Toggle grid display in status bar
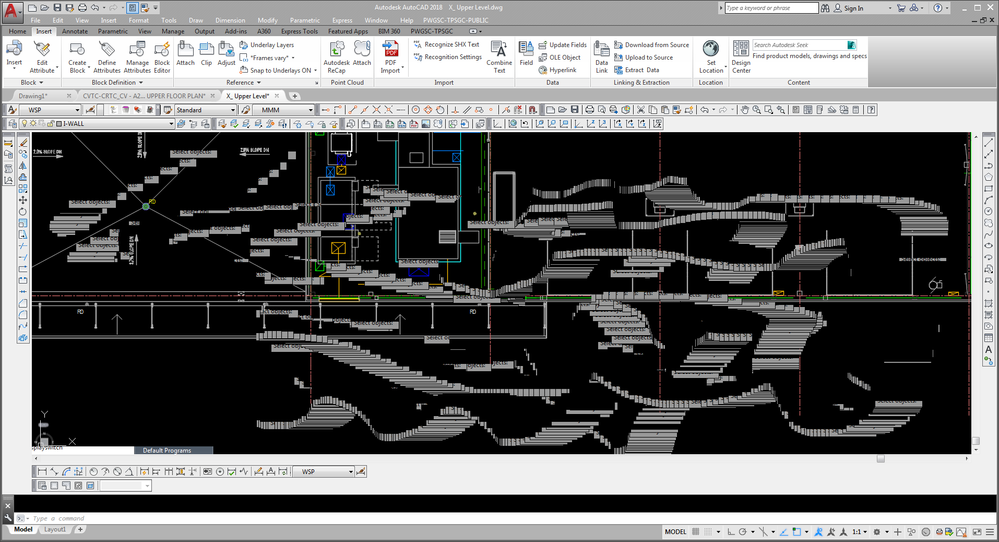The image size is (999, 542). click(x=695, y=532)
